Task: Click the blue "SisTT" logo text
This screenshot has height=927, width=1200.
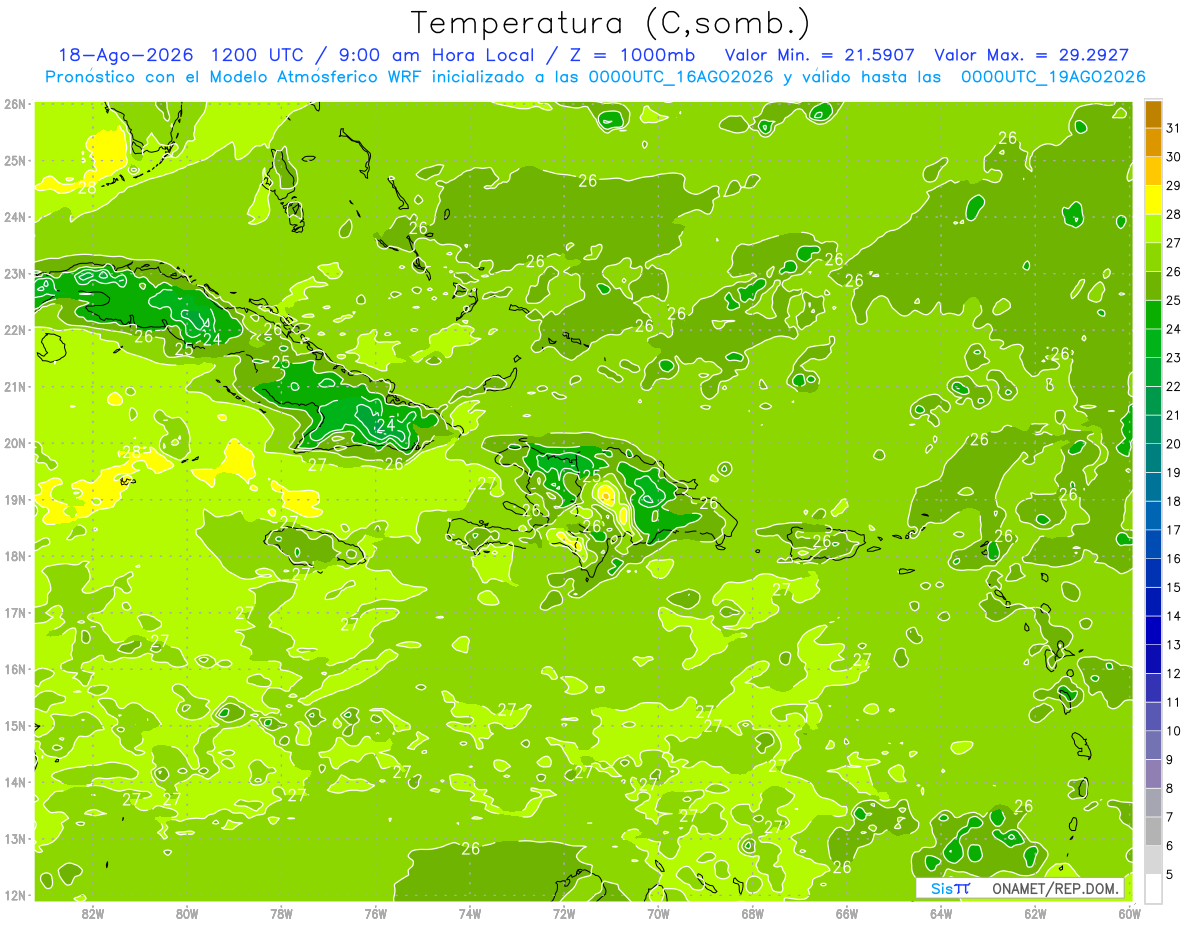Action: [950, 888]
